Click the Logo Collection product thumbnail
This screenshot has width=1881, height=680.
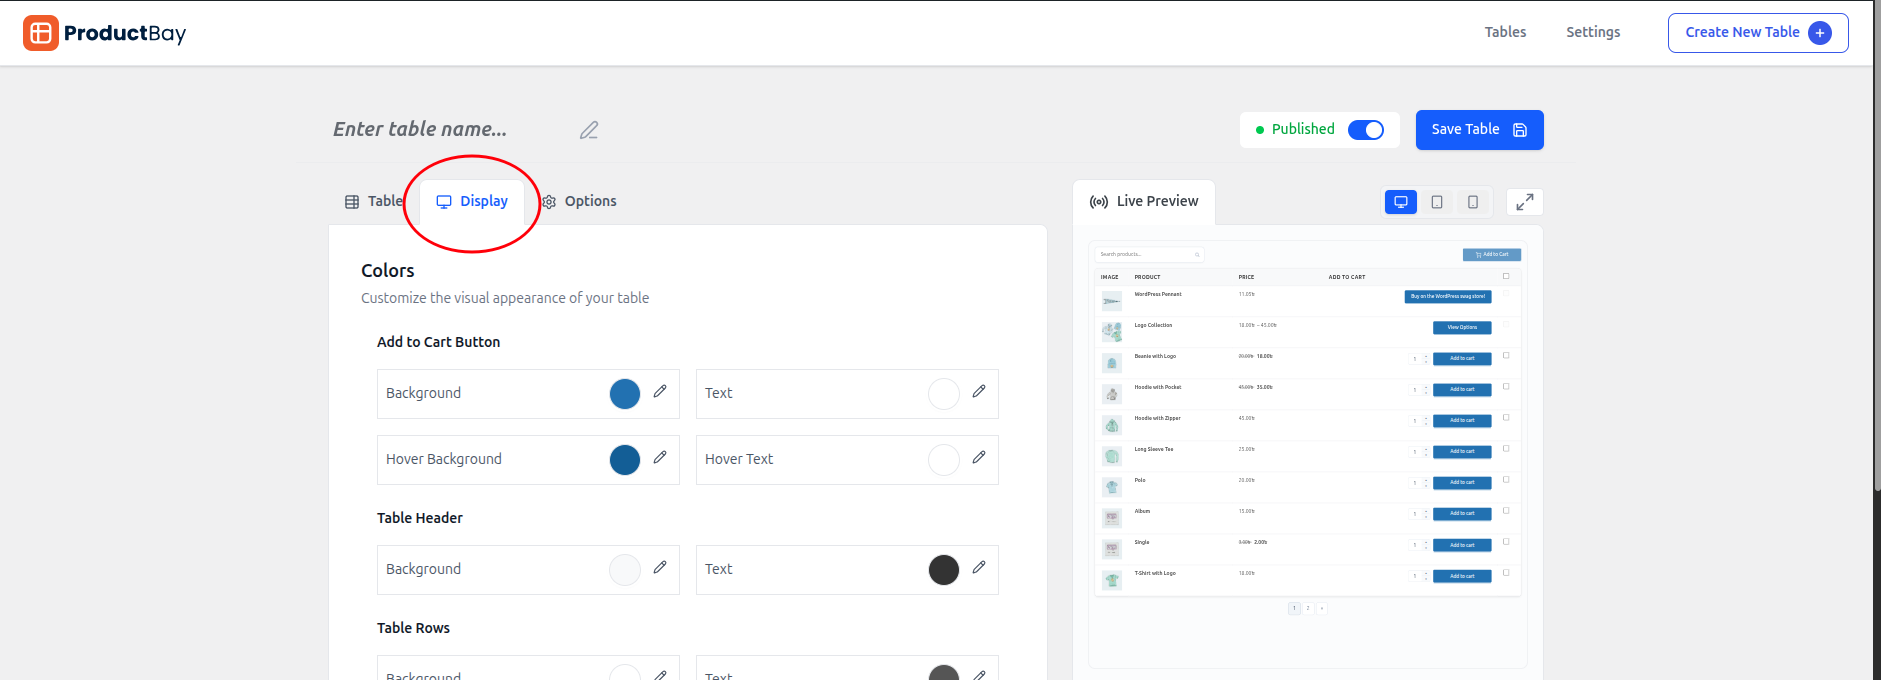[1112, 332]
